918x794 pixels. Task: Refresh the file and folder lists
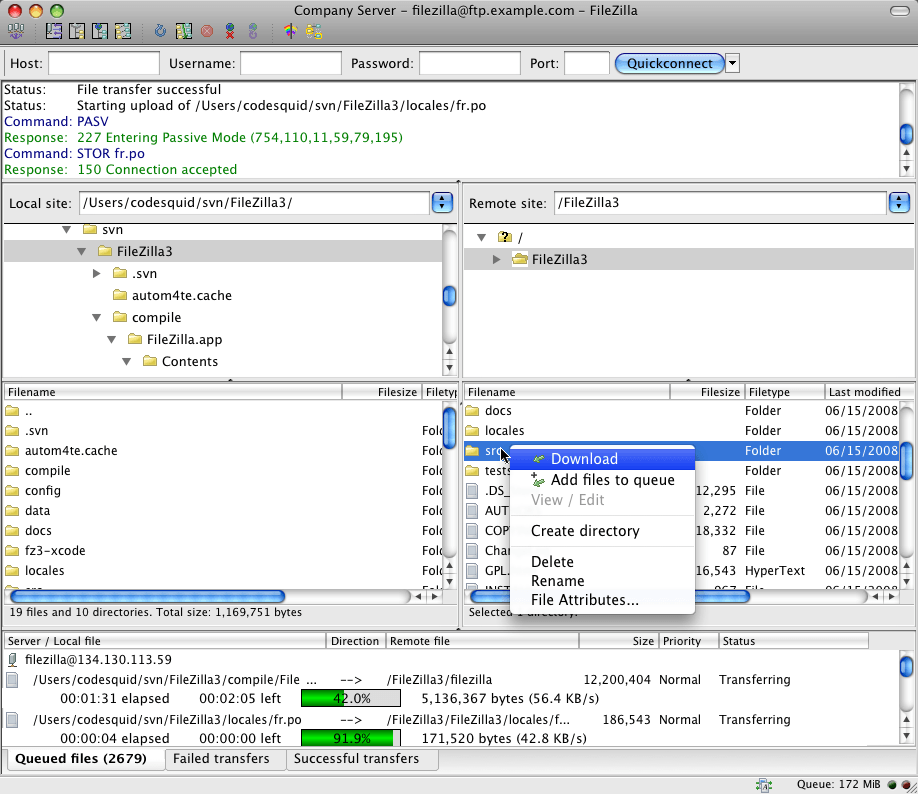point(160,31)
